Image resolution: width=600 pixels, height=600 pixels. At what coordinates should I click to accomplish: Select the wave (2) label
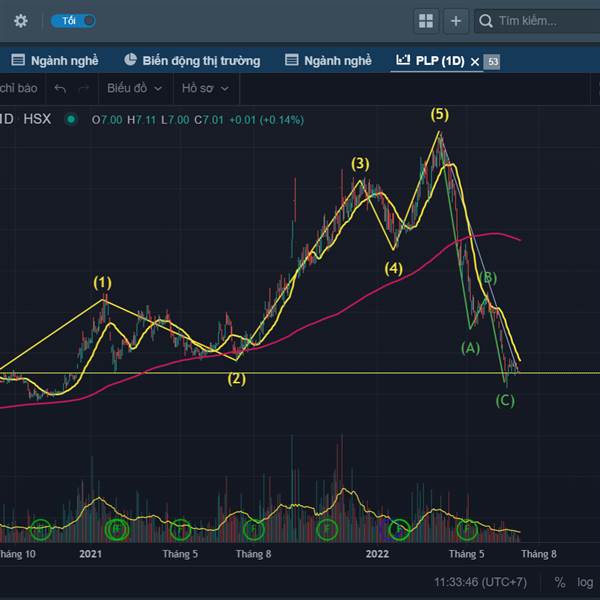click(237, 379)
